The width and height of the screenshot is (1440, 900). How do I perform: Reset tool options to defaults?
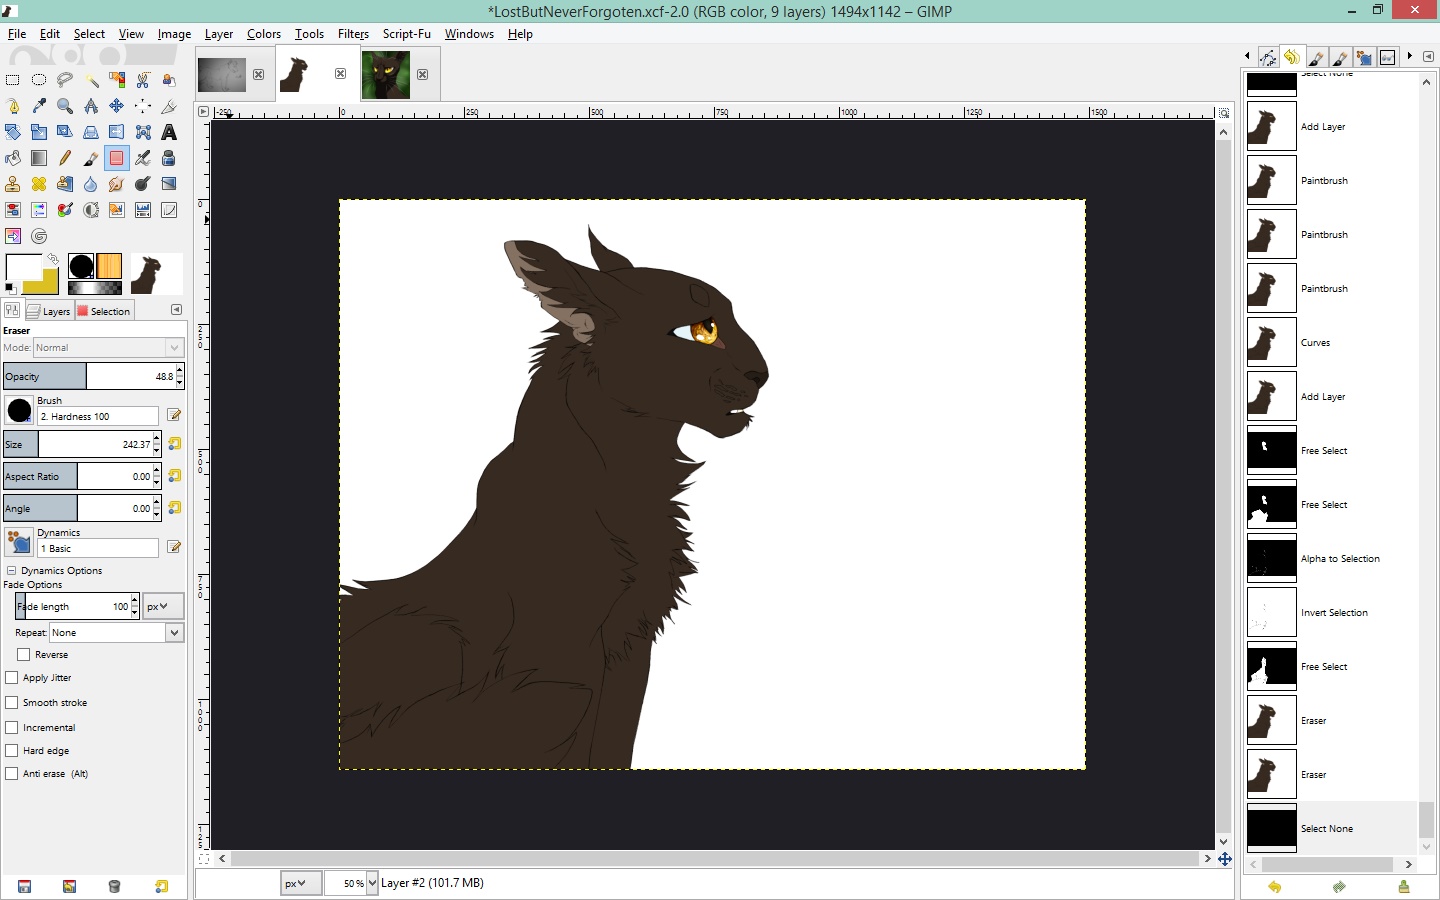(161, 886)
